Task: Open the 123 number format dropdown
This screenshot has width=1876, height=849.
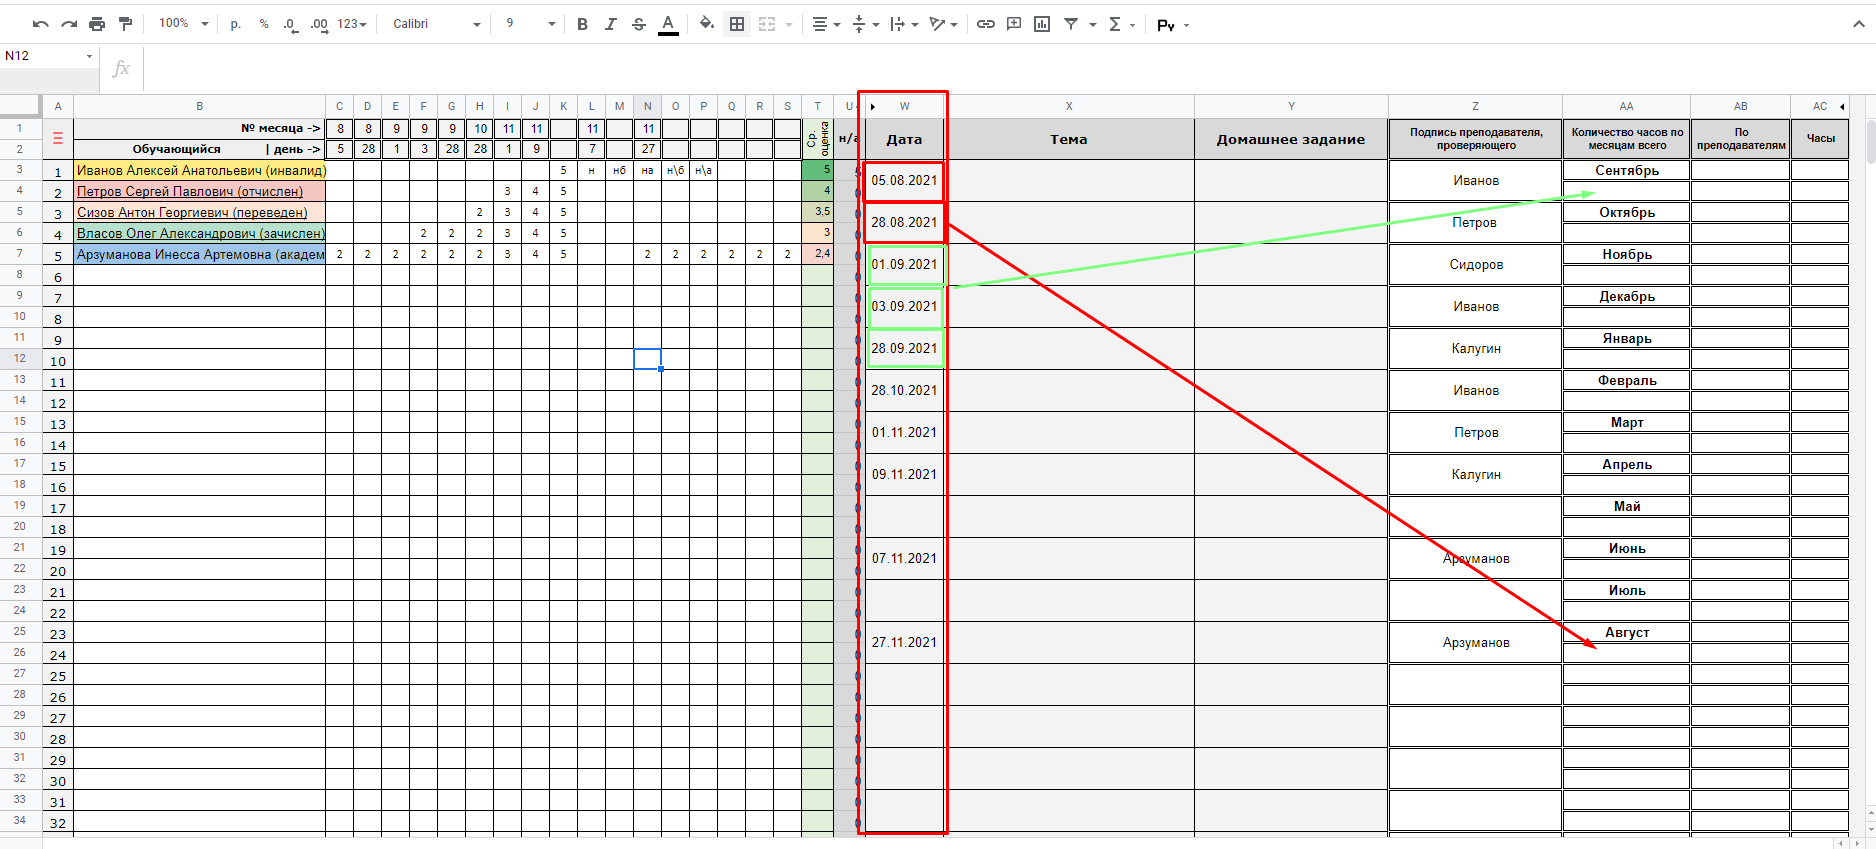Action: pos(352,24)
